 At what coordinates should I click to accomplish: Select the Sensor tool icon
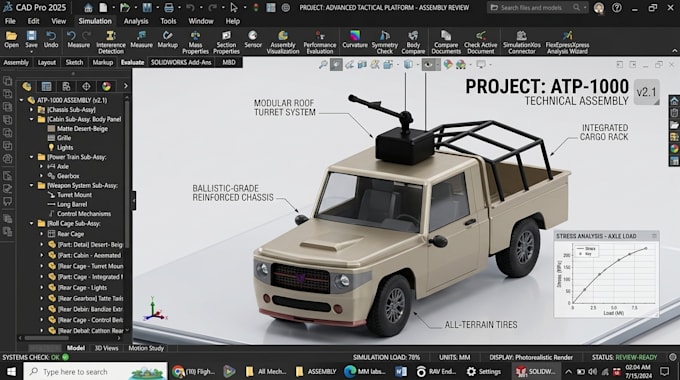click(253, 39)
